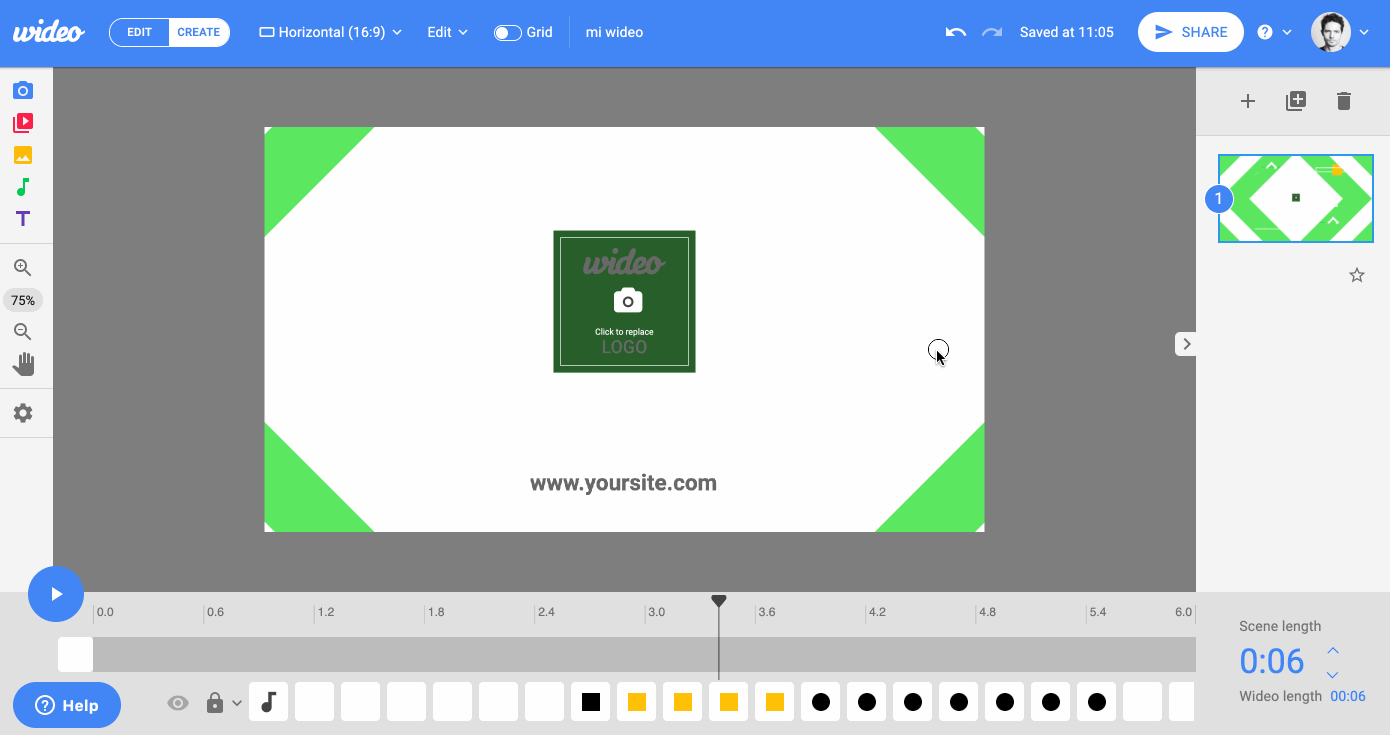
Task: Select the Text tool
Action: point(23,219)
